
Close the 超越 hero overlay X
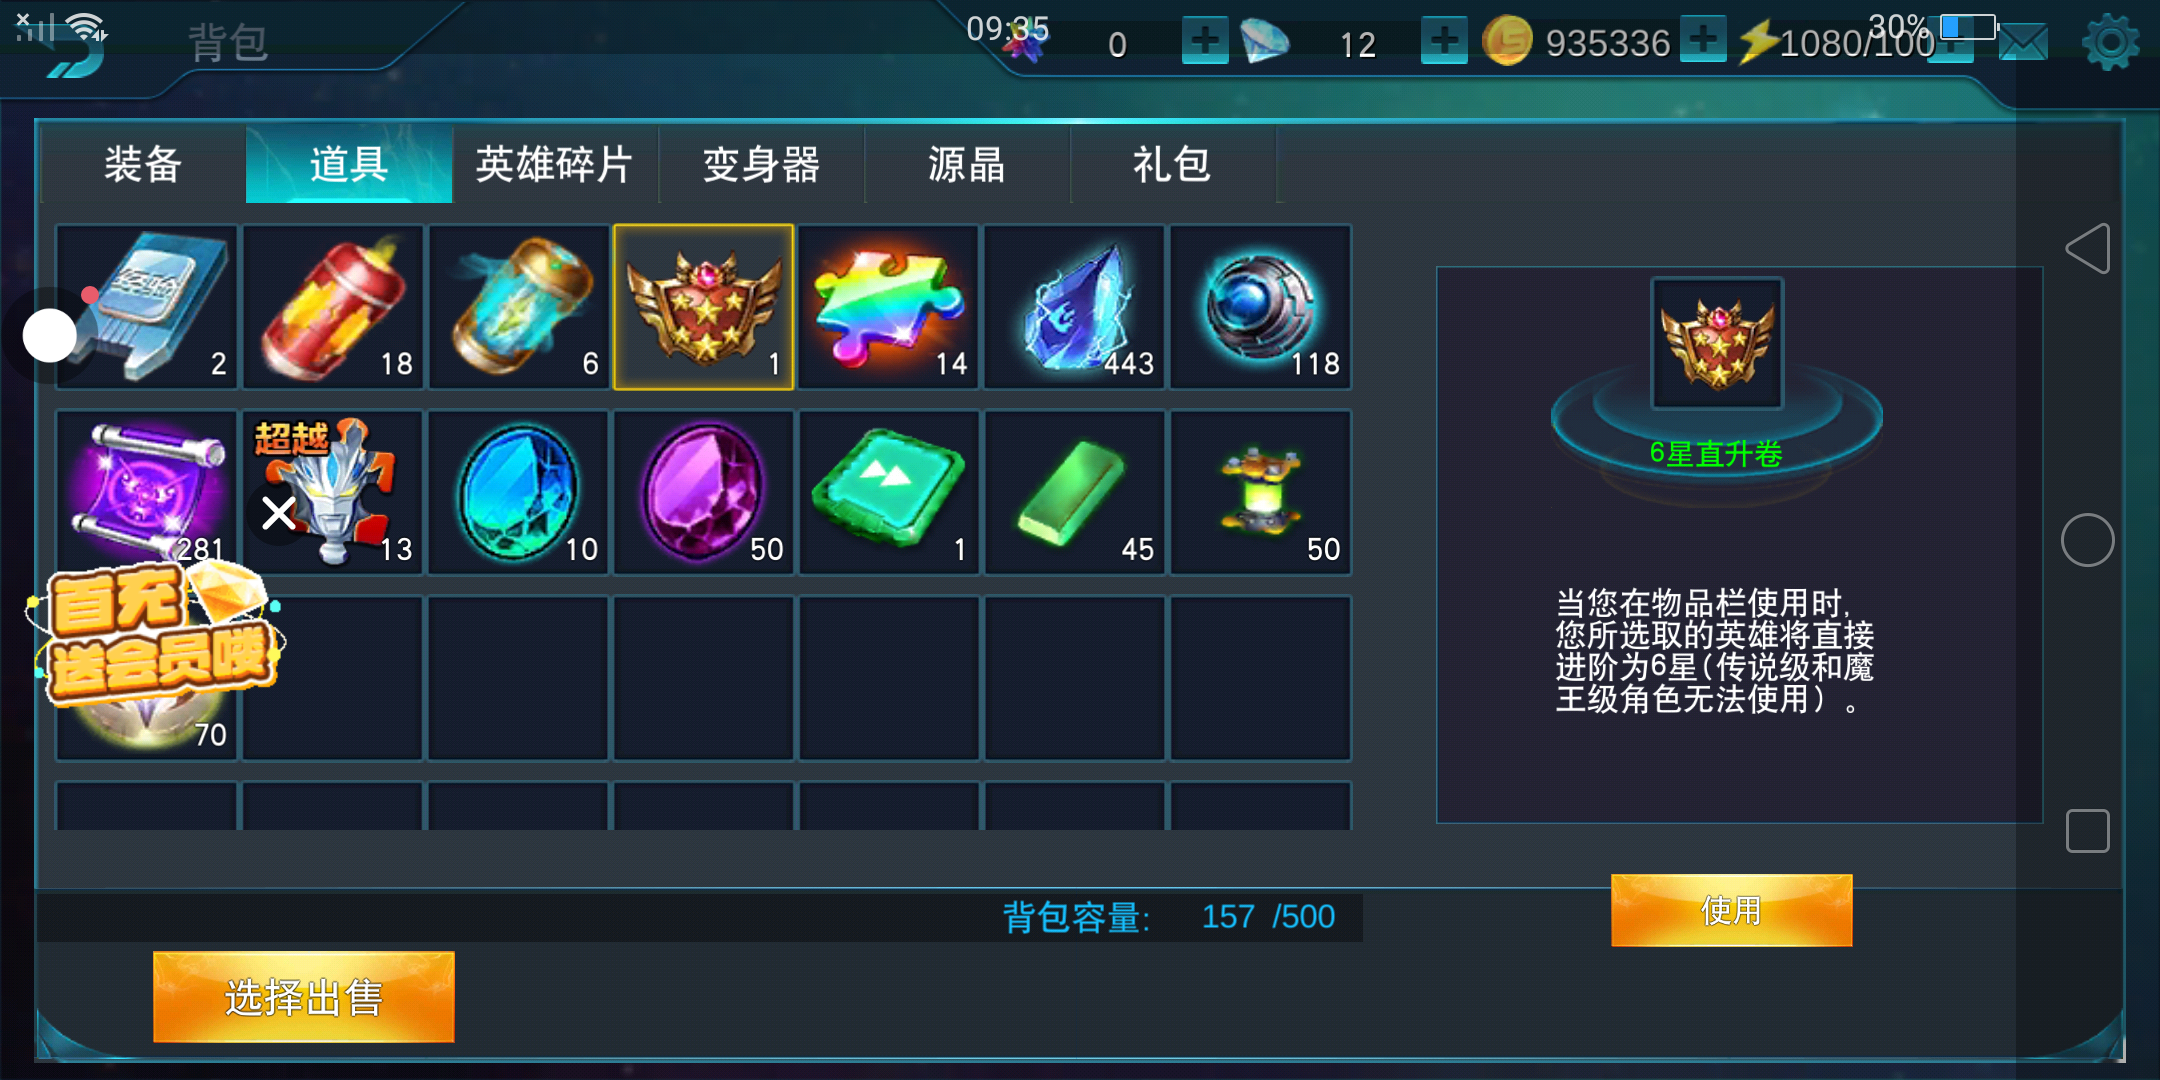278,513
